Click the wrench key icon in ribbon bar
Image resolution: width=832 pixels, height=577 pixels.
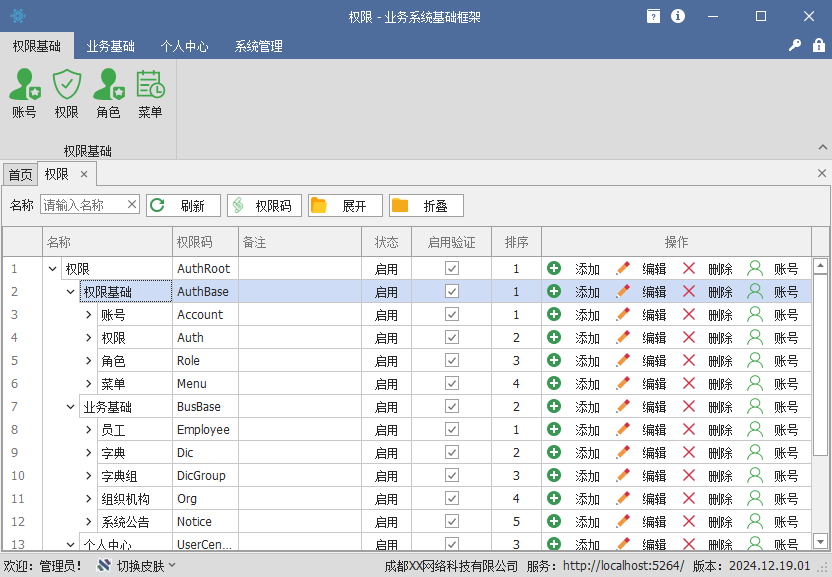(795, 46)
